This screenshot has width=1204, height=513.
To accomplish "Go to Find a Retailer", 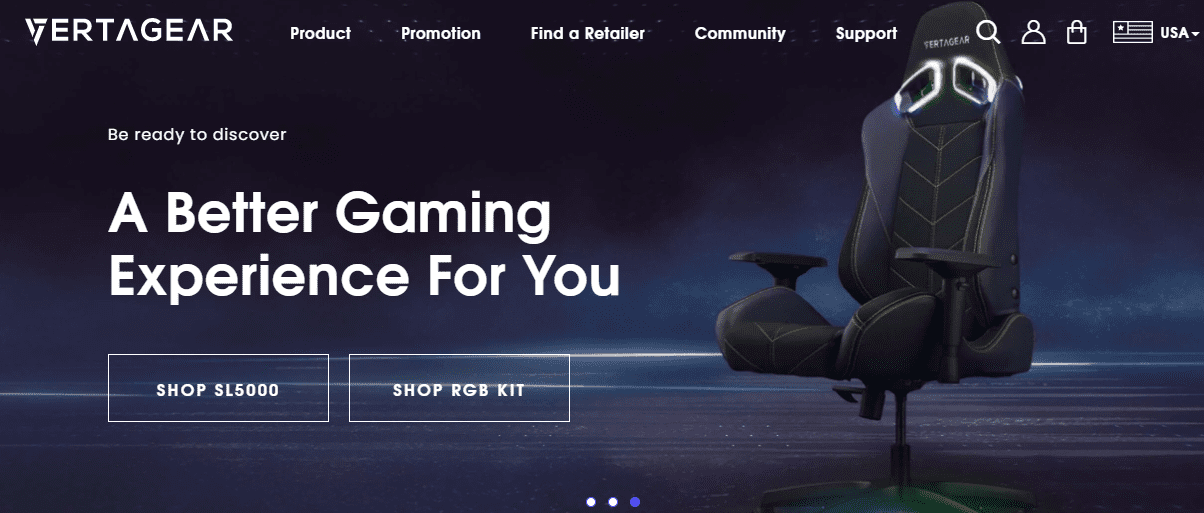I will (x=588, y=33).
